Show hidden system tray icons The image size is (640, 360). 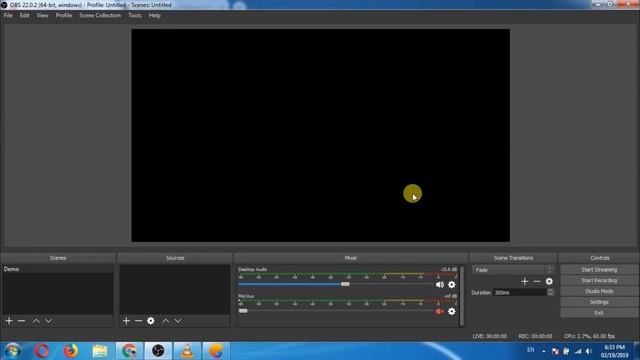(544, 351)
